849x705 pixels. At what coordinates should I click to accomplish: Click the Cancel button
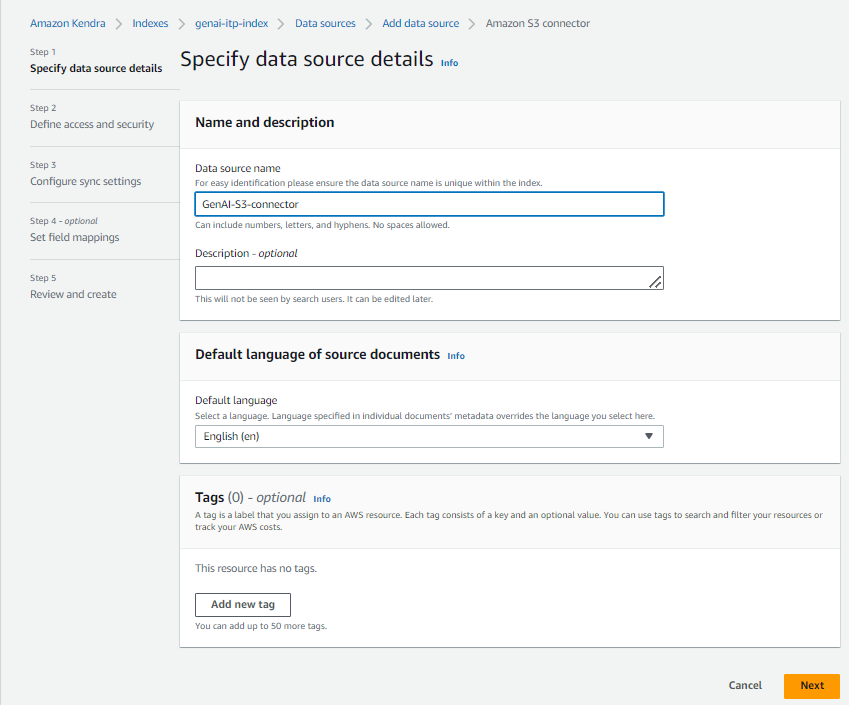[x=745, y=686]
